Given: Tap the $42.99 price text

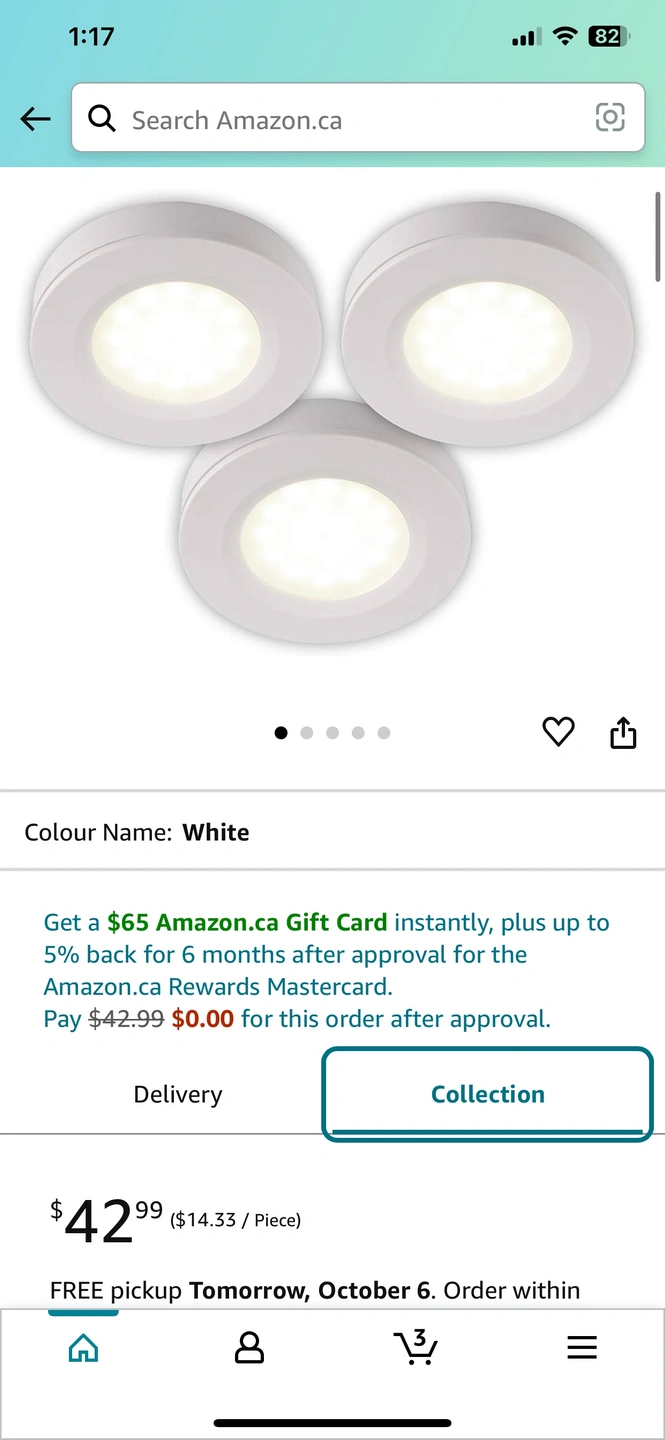Looking at the screenshot, I should coord(106,1220).
